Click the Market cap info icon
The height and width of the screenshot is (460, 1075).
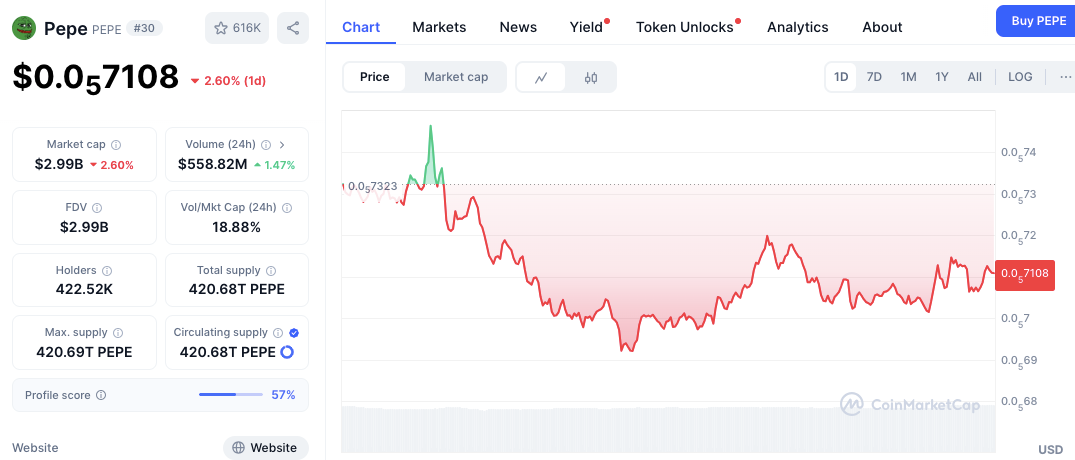point(116,145)
